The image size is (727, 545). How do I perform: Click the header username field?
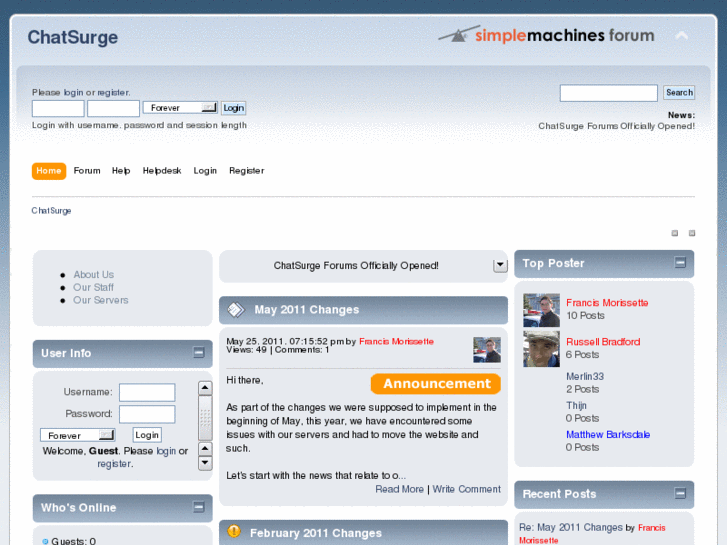click(58, 109)
